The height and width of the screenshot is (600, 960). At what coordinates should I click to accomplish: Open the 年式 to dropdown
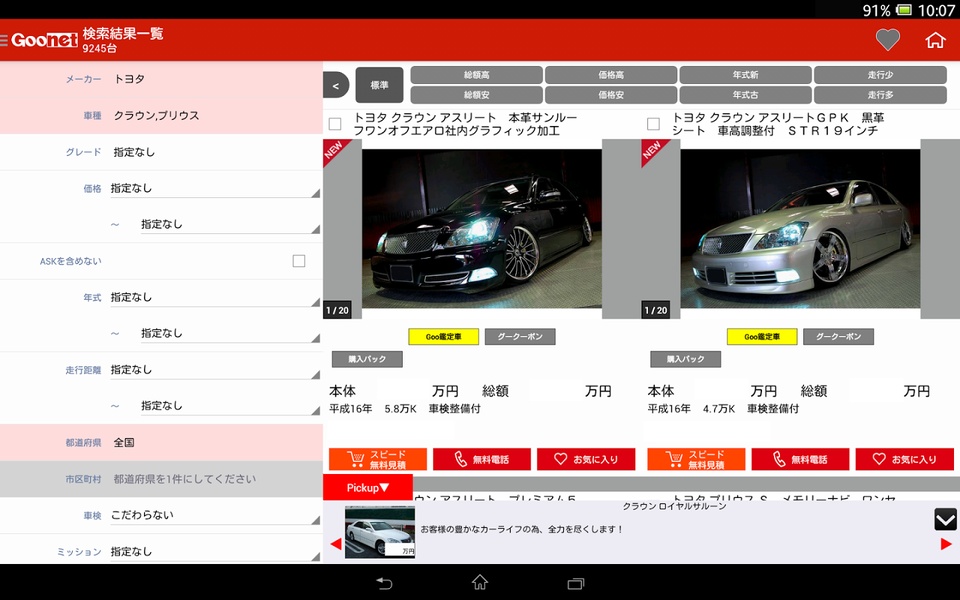[x=230, y=334]
